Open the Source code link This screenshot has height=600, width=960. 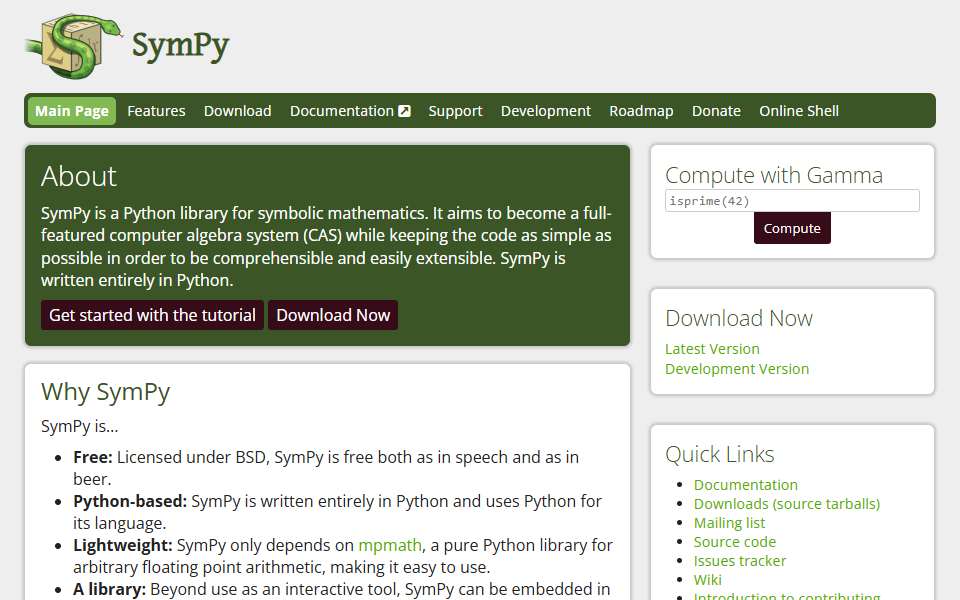pos(735,542)
